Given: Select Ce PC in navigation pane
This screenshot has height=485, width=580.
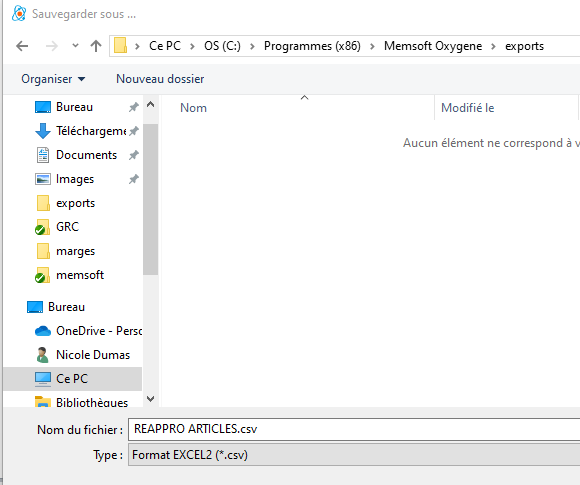Looking at the screenshot, I should [72, 378].
